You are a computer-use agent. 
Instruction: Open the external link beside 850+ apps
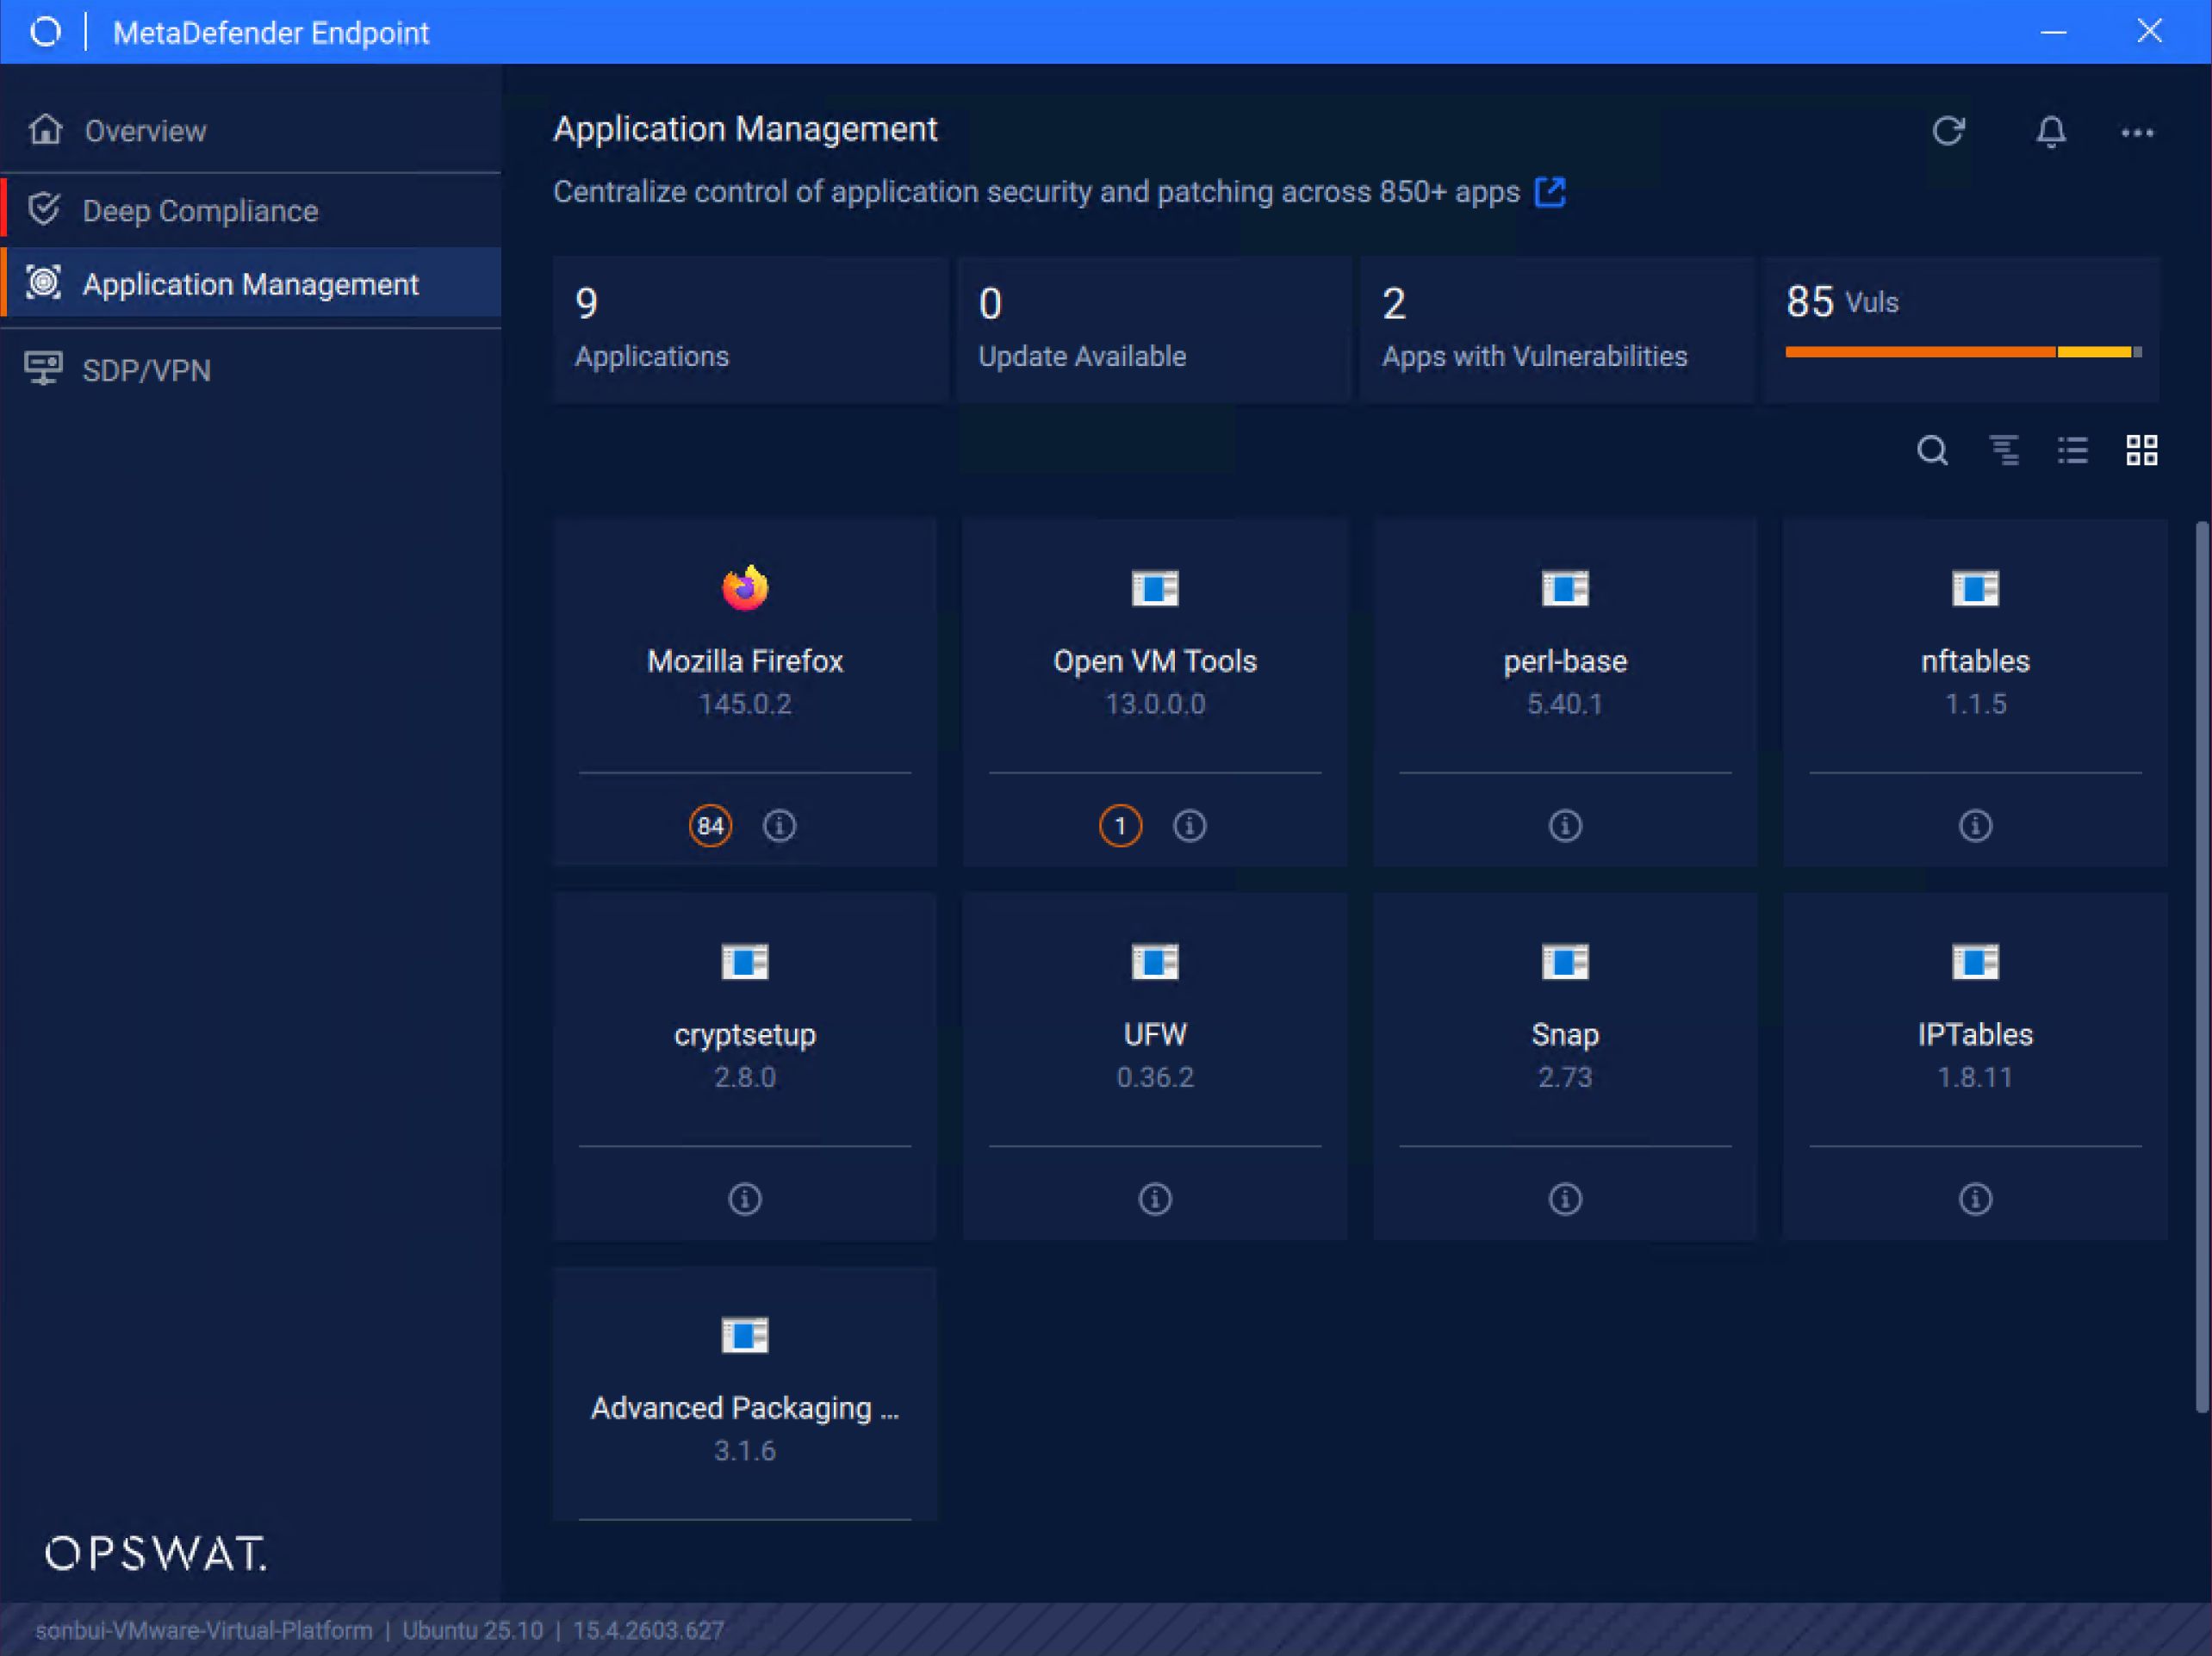click(1549, 191)
